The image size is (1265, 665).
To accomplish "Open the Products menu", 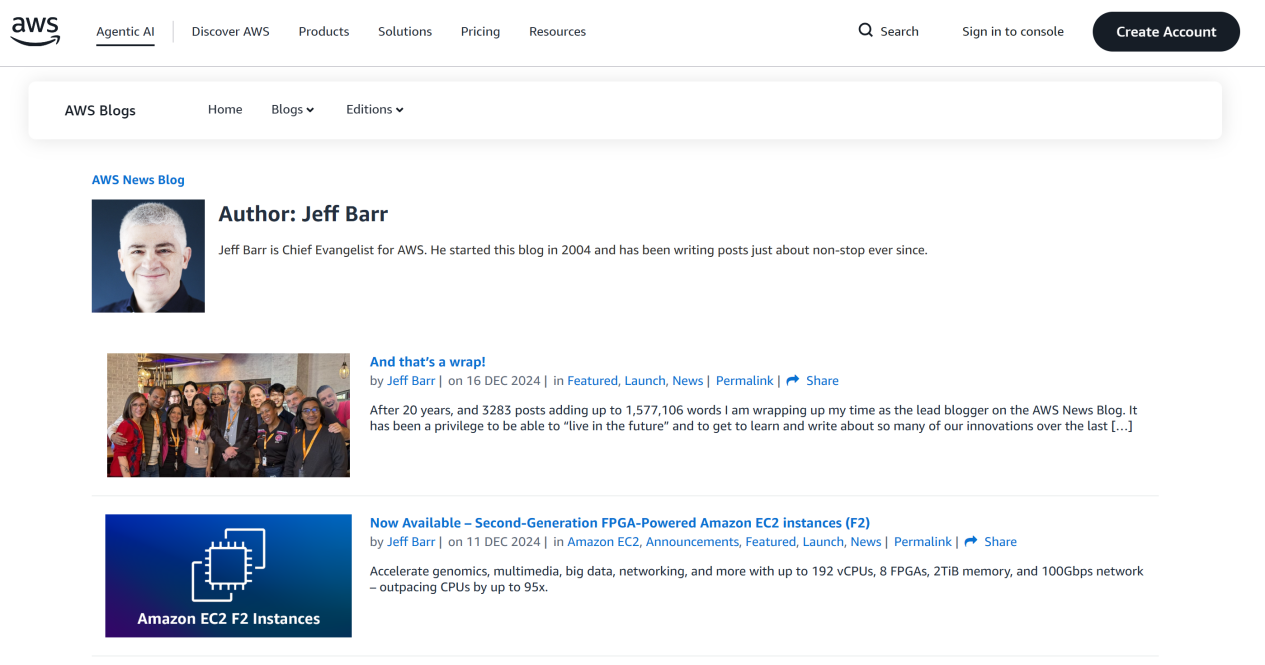I will [x=324, y=32].
